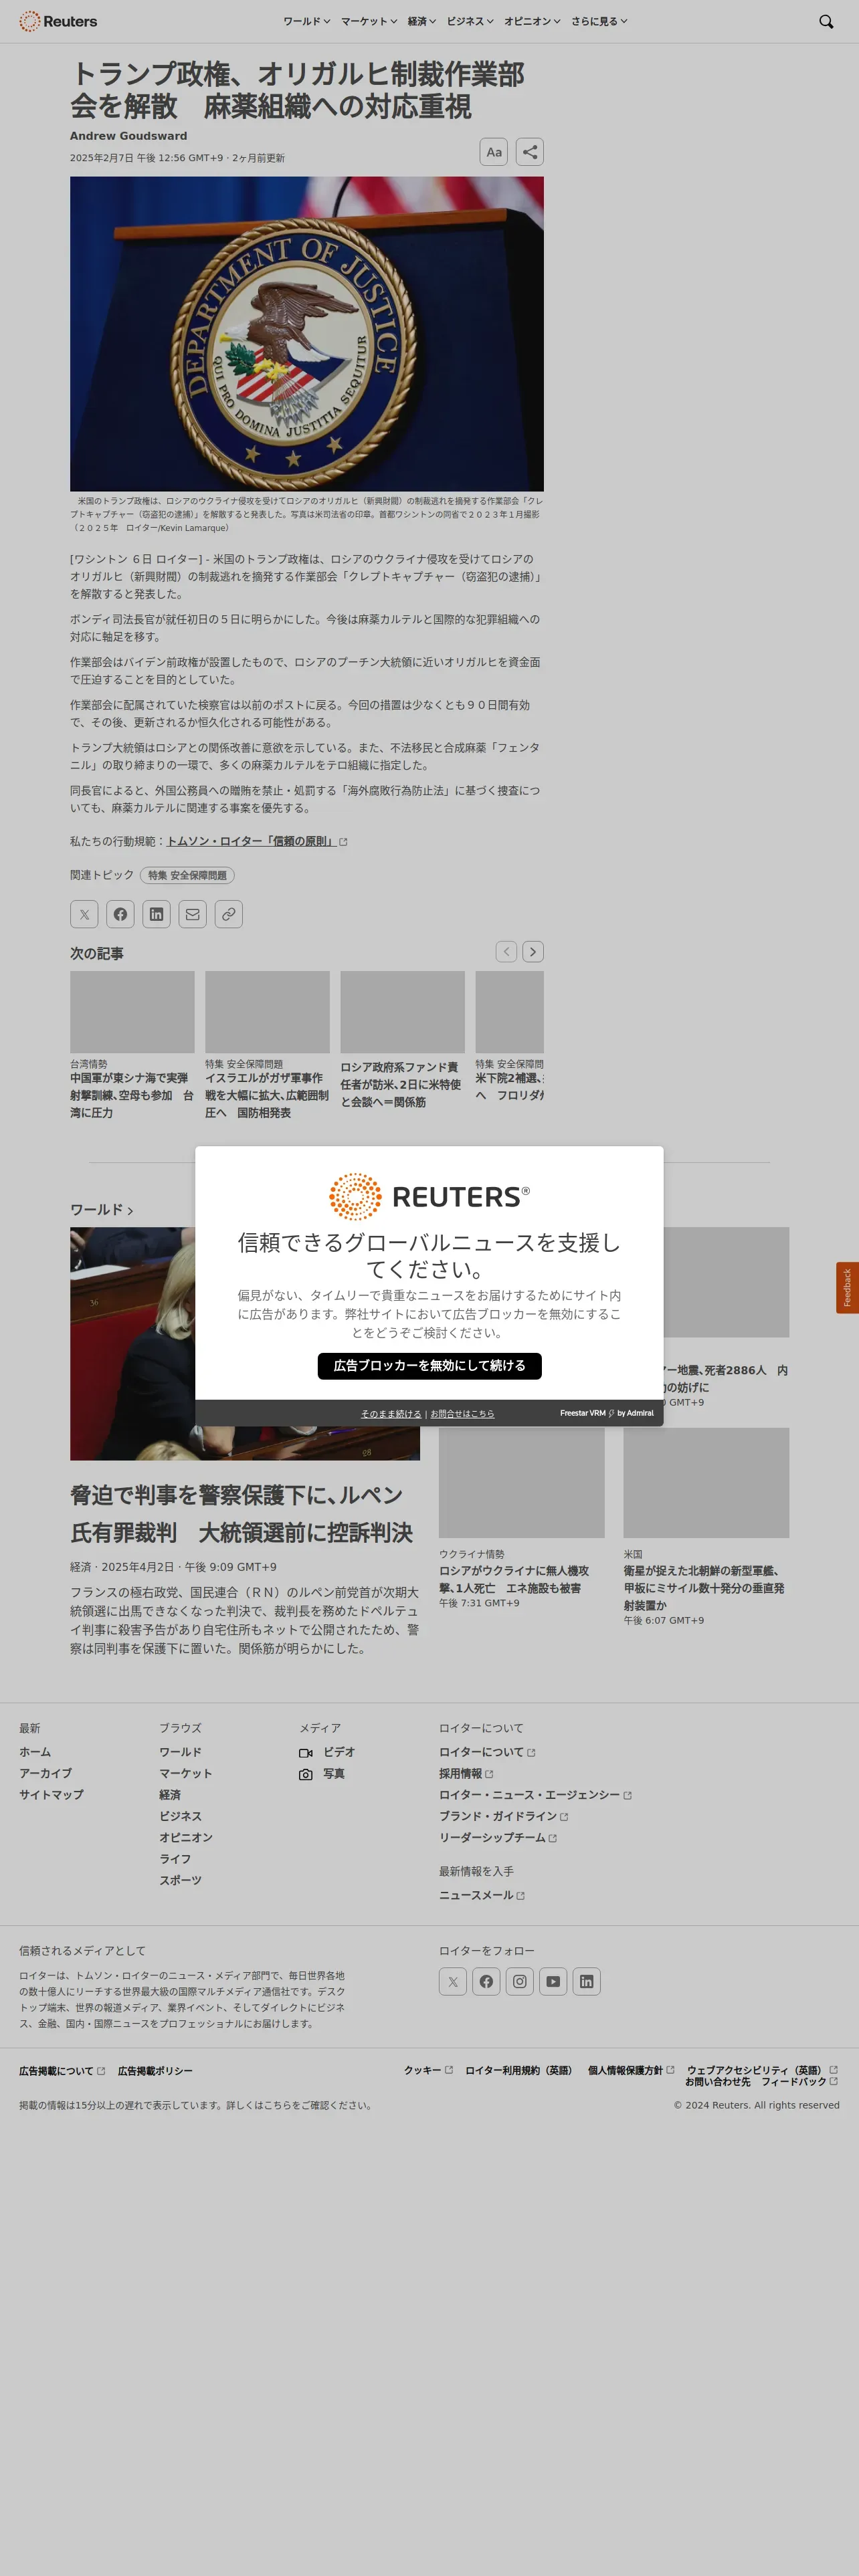Open ロイター・ニュース・エージェンシー link

535,1795
